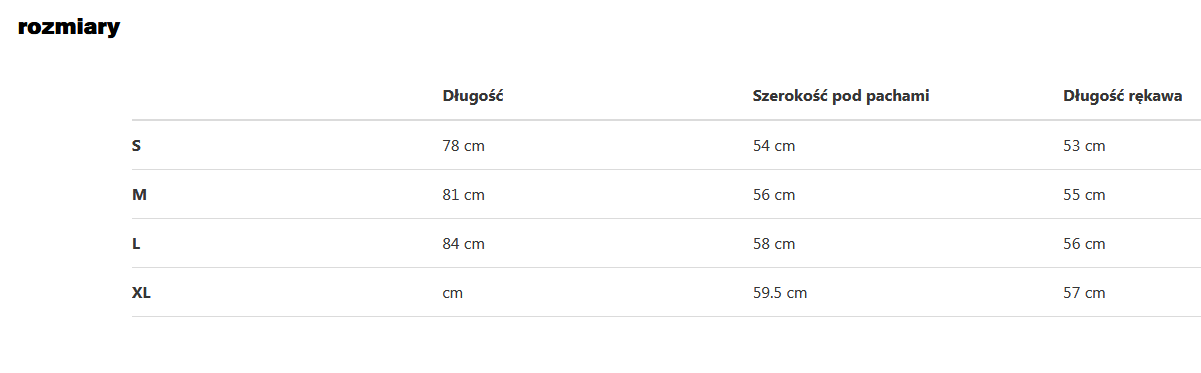Click the 55 cm sleeve value
The width and height of the screenshot is (1201, 373).
pos(1084,195)
